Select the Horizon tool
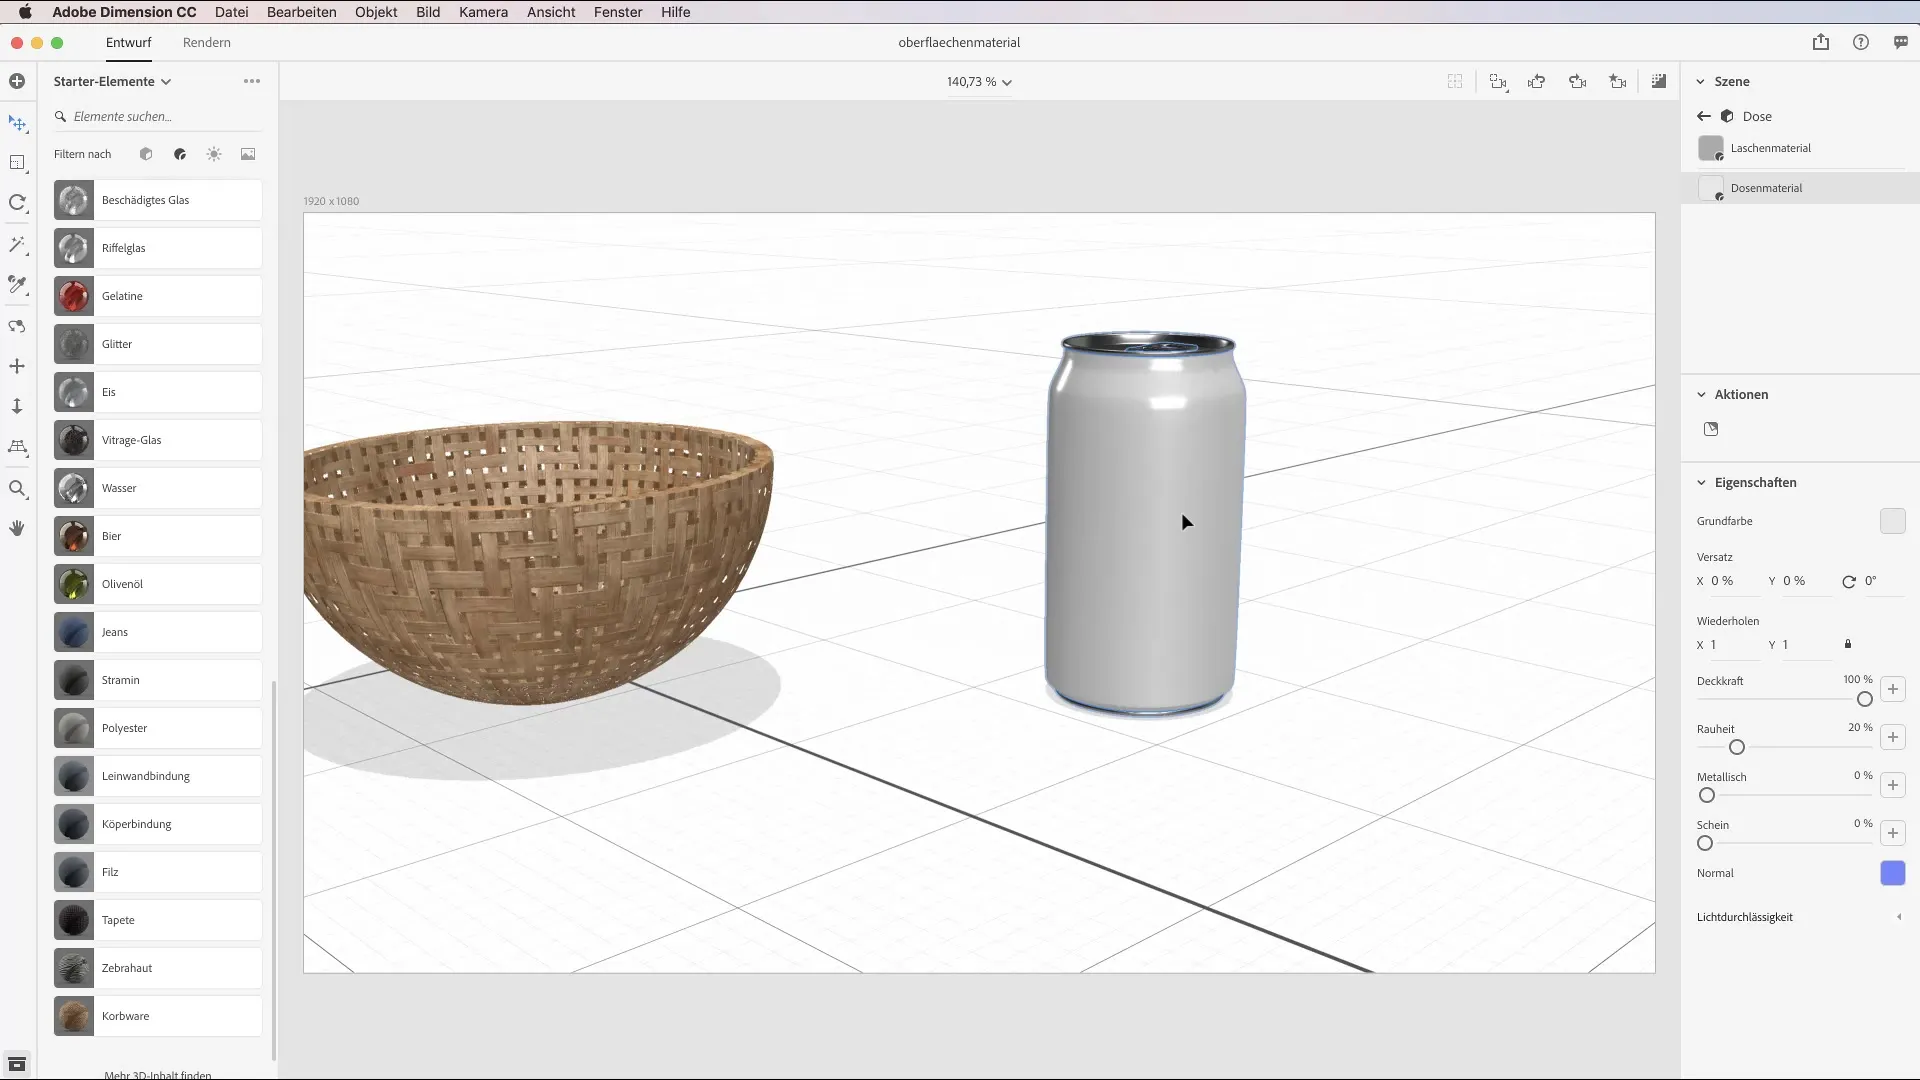1920x1080 pixels. pos(17,447)
